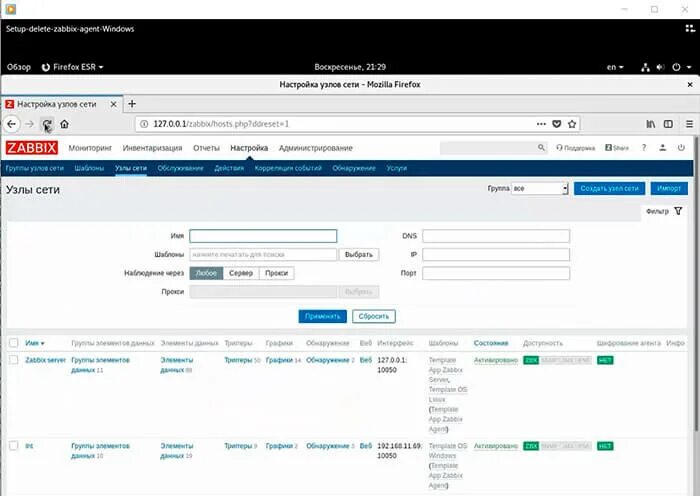Click the Создать узел сети button
The image size is (700, 496).
[609, 188]
